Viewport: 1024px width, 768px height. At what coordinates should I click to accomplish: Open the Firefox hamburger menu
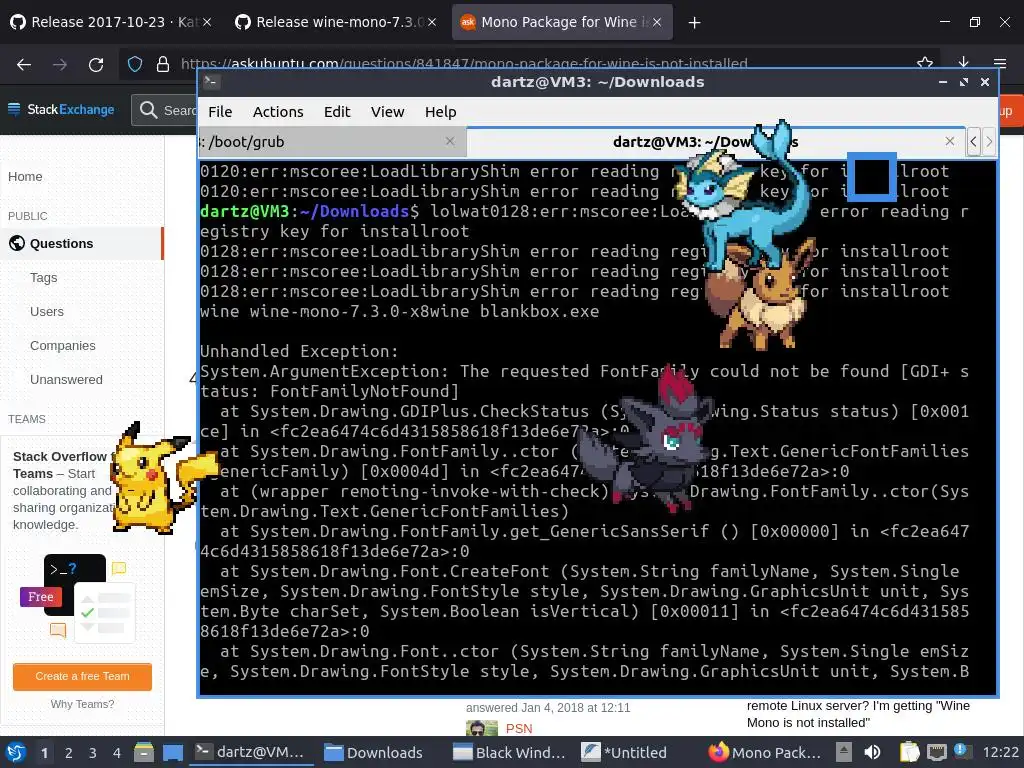[x=1000, y=63]
